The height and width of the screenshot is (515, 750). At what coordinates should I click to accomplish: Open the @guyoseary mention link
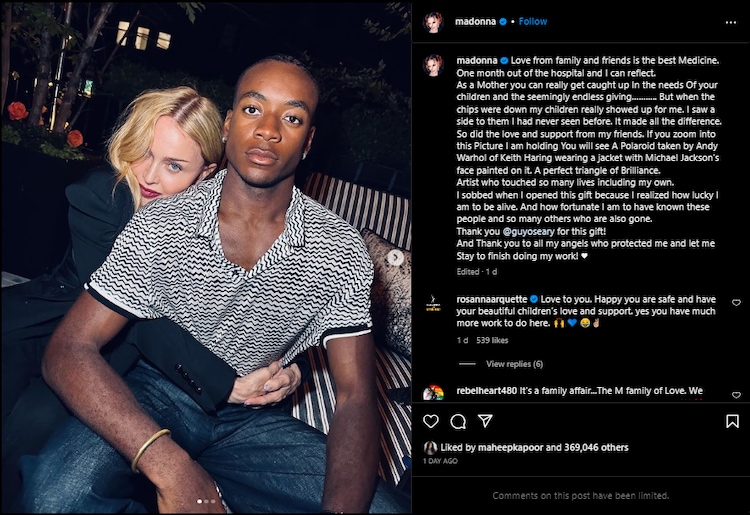(529, 231)
